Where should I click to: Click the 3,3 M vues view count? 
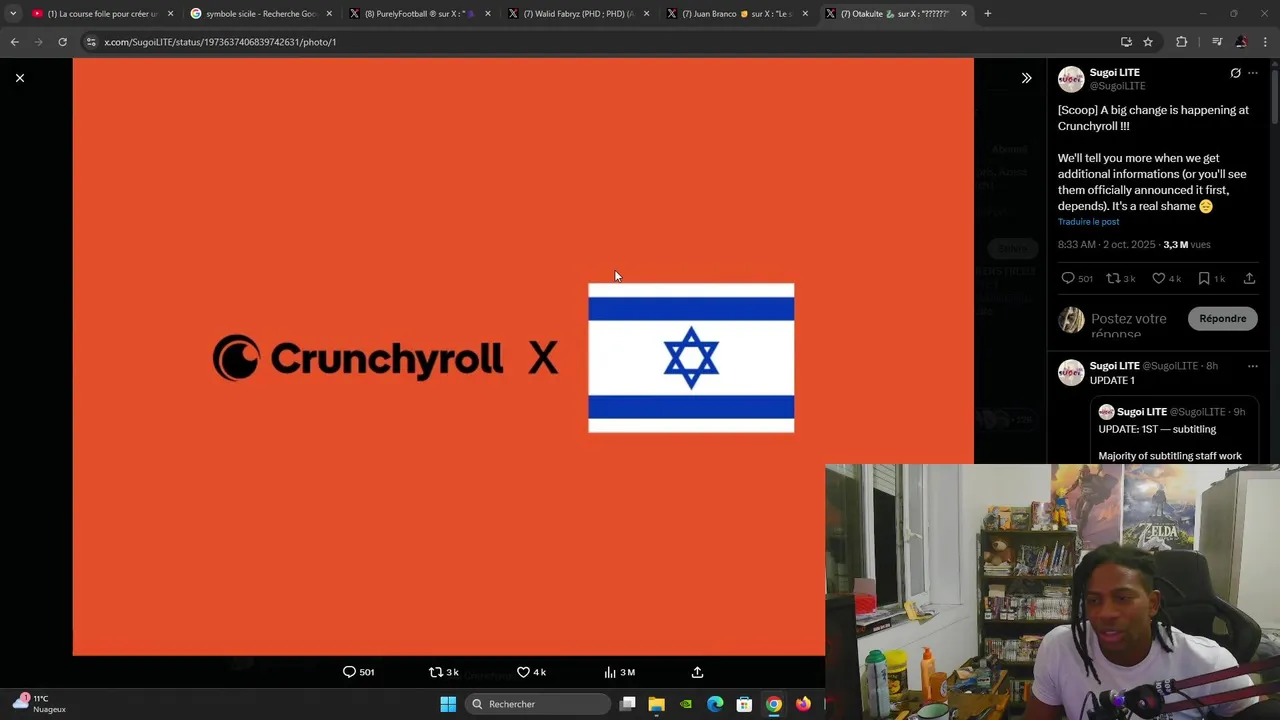pyautogui.click(x=1186, y=245)
